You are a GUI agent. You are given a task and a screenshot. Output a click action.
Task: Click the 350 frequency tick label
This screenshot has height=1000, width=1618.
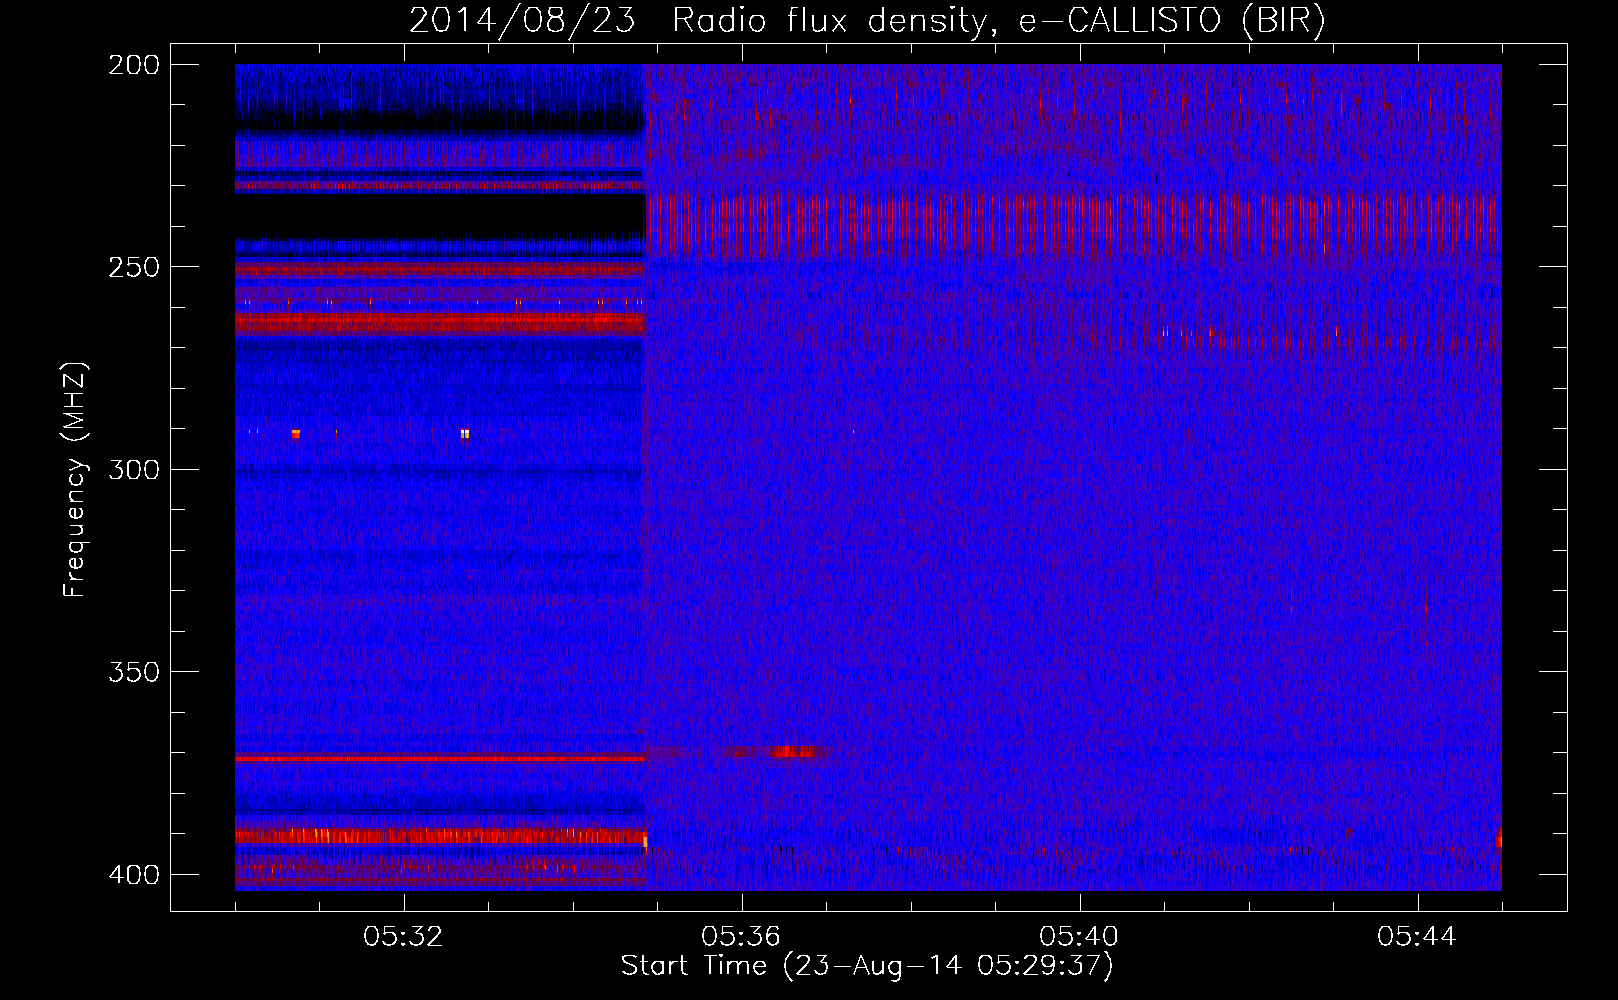tap(134, 671)
